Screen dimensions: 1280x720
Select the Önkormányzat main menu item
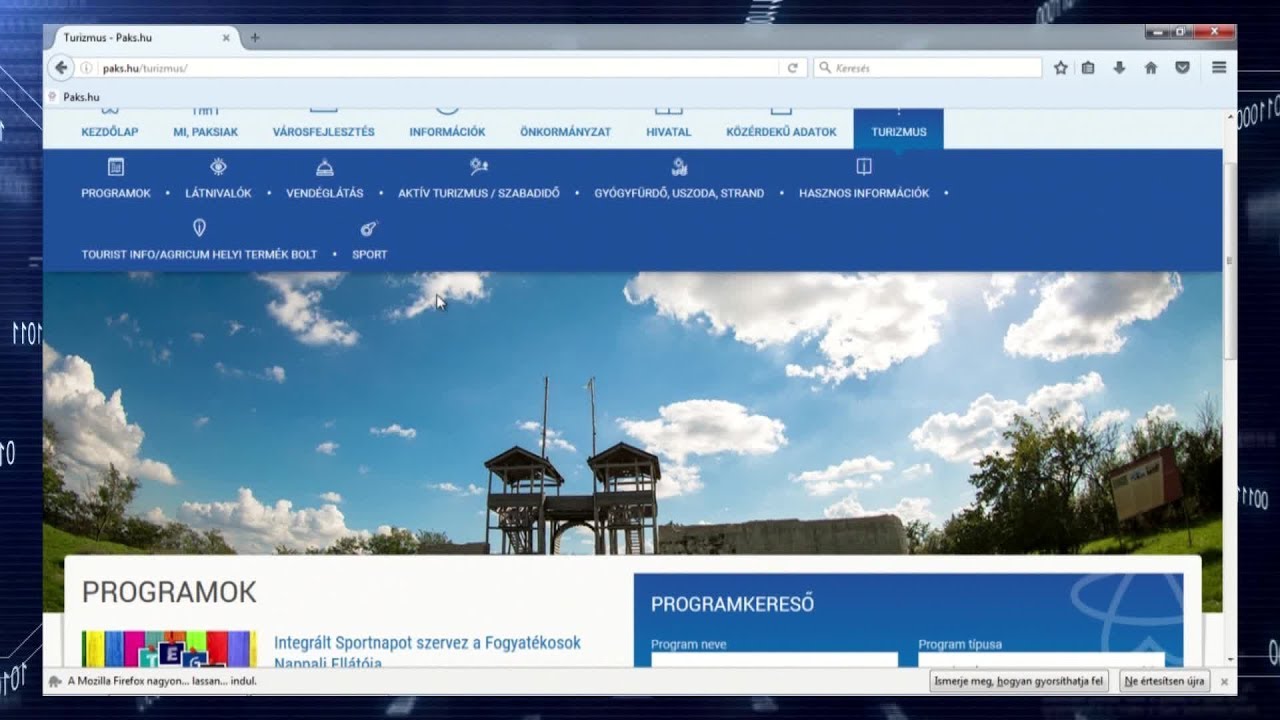[565, 132]
